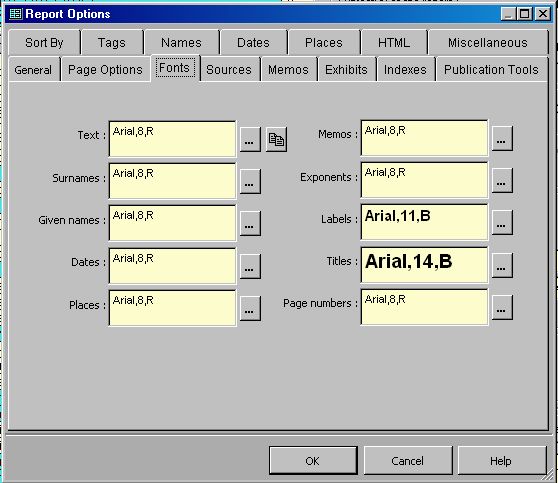
Task: Click the Titles font field showing Arial,14,B
Action: 424,265
